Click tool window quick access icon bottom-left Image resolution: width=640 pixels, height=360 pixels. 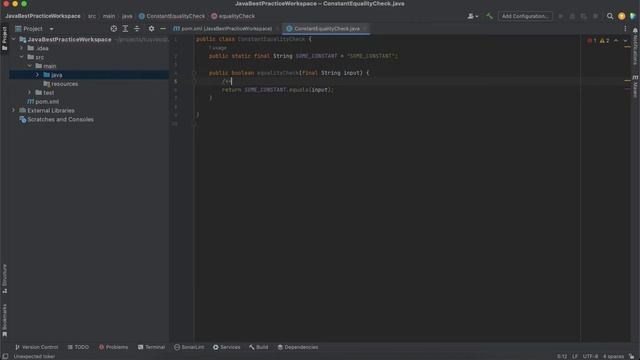tap(5, 357)
